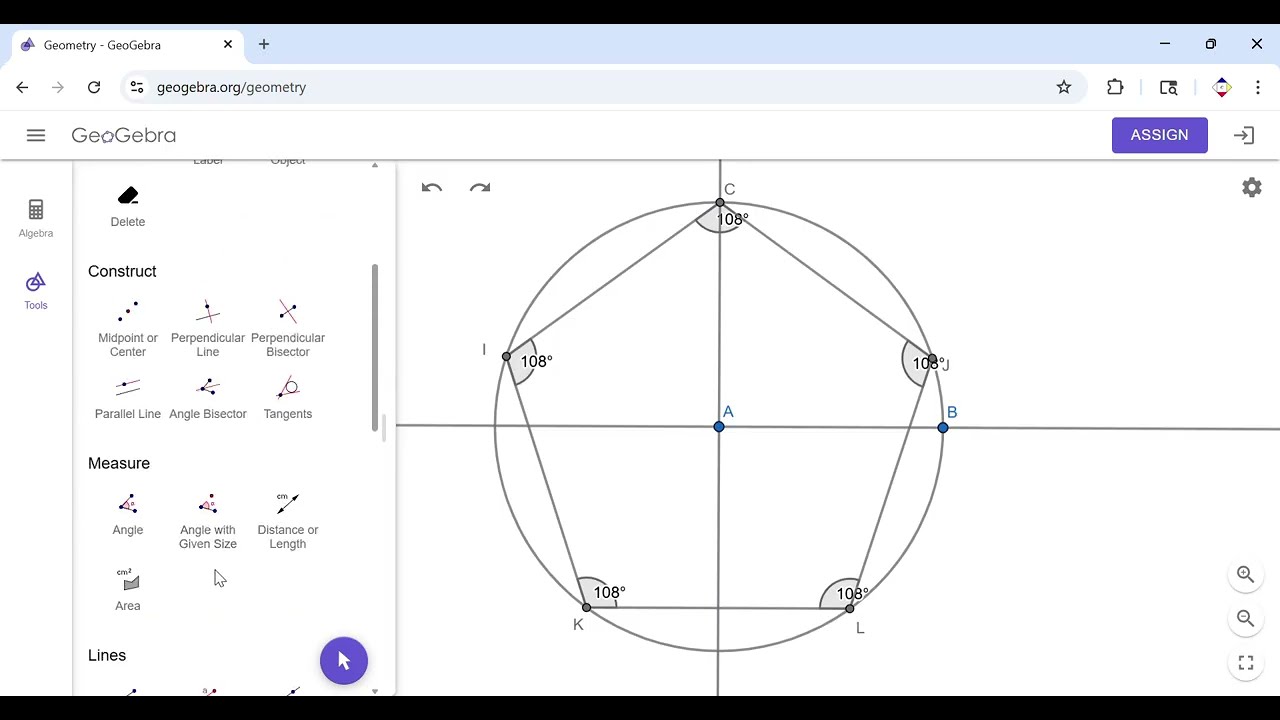Bookmark this page with the star
The width and height of the screenshot is (1280, 720).
click(1064, 87)
